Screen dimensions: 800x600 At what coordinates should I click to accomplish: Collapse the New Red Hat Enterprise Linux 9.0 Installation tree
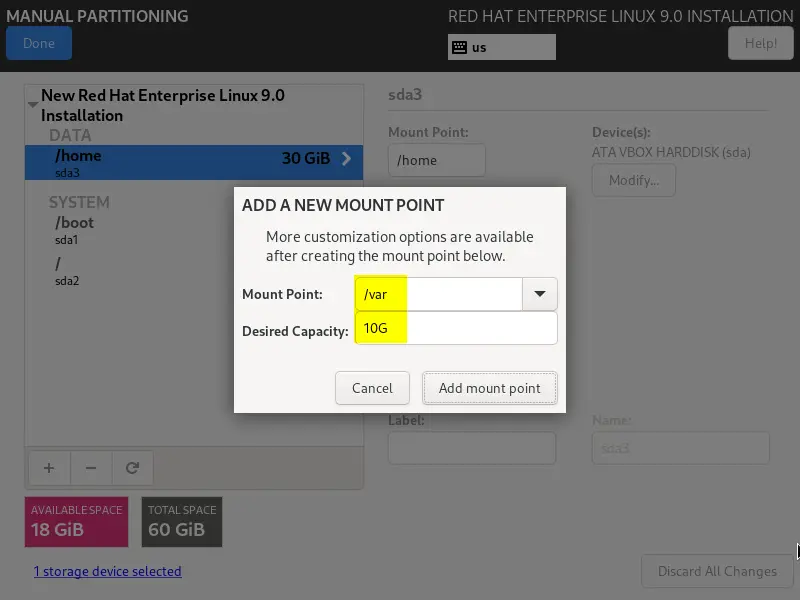pyautogui.click(x=33, y=105)
